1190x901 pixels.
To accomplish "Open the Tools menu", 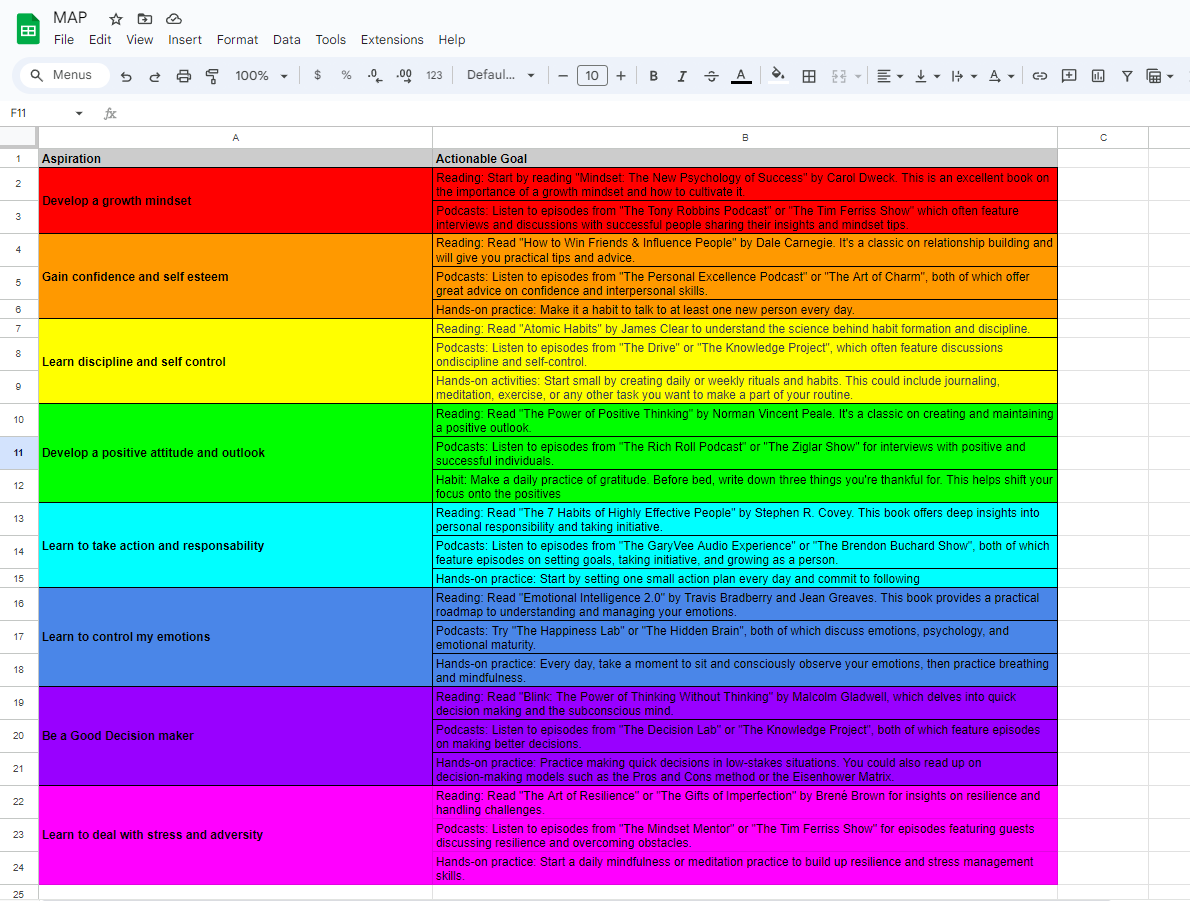I will (330, 39).
